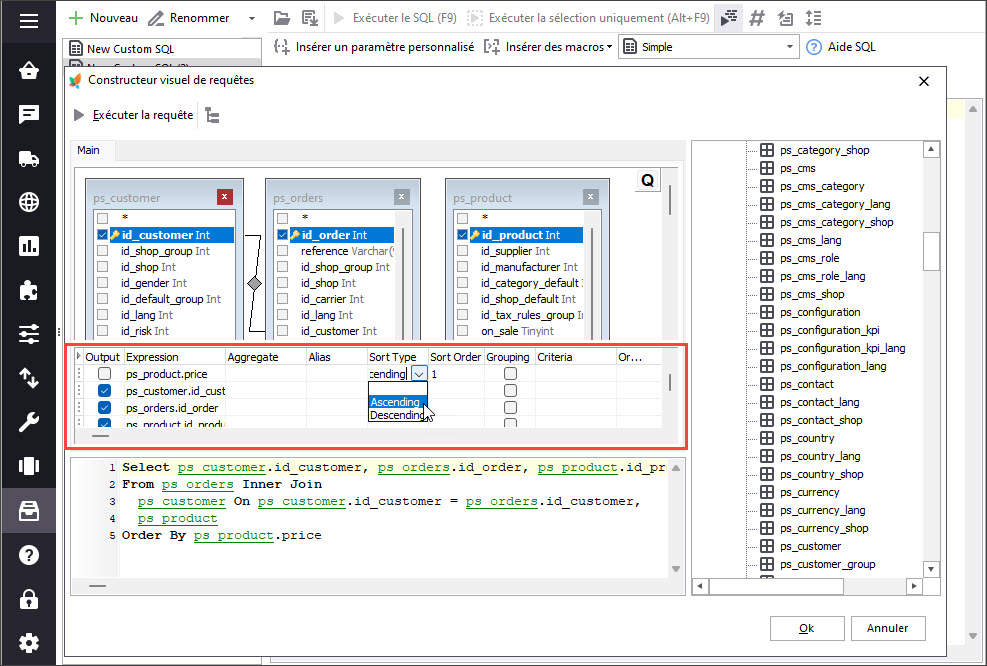Open the messages chat sidebar icon
The width and height of the screenshot is (987, 666).
[x=28, y=114]
